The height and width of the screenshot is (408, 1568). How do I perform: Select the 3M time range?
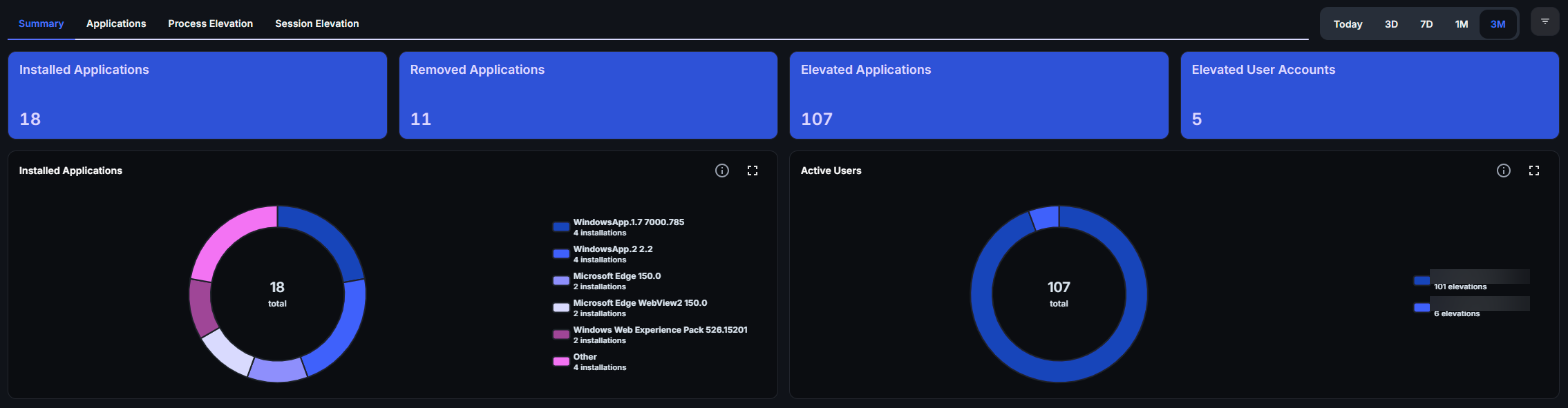pyautogui.click(x=1498, y=24)
